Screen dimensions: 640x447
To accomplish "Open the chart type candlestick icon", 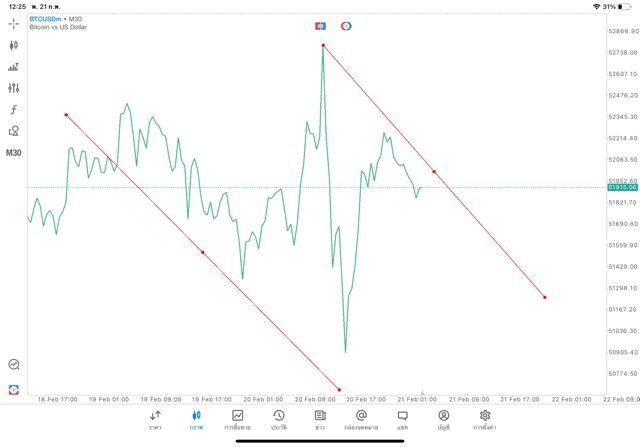I will pos(14,45).
